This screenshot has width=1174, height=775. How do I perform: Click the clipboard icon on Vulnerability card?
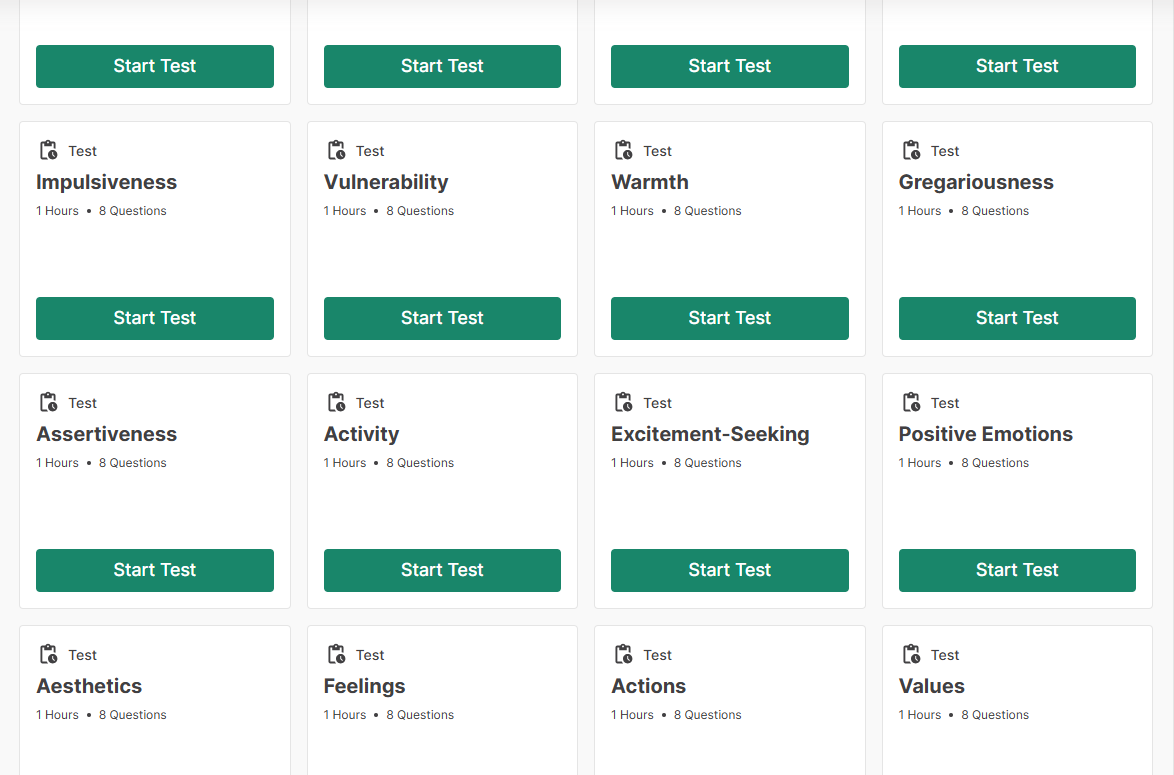pos(336,151)
